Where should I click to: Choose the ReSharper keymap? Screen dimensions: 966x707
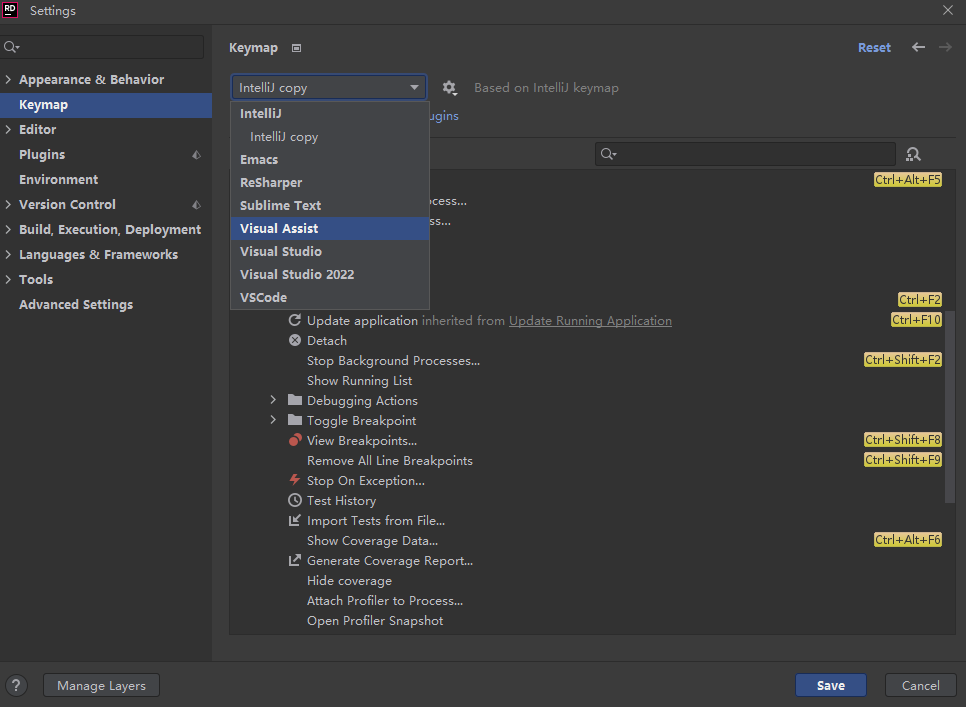click(330, 182)
